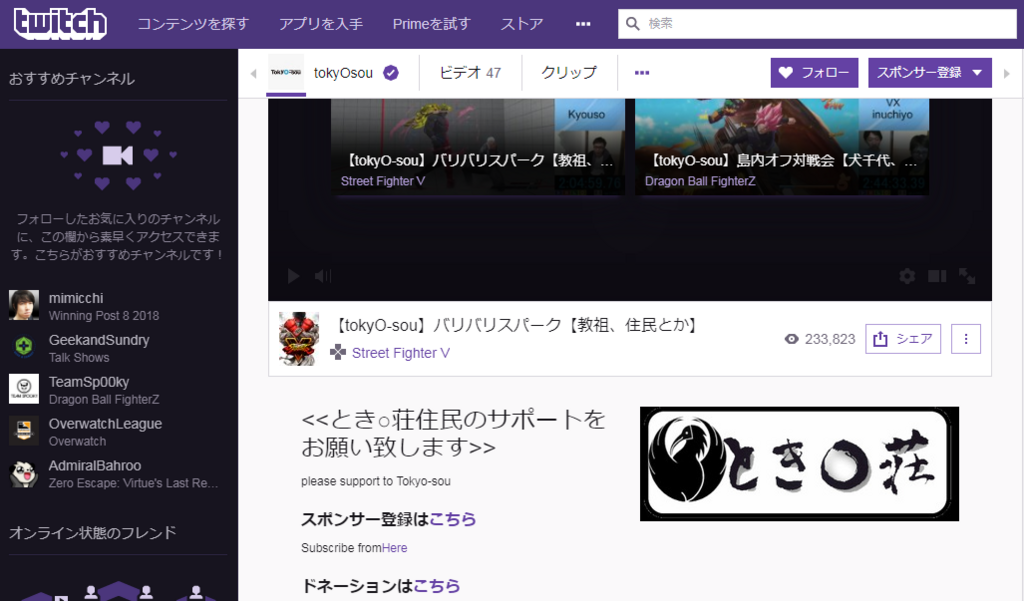The width and height of the screenshot is (1024, 601).
Task: Select Primeを試す in top navigation
Action: [431, 24]
